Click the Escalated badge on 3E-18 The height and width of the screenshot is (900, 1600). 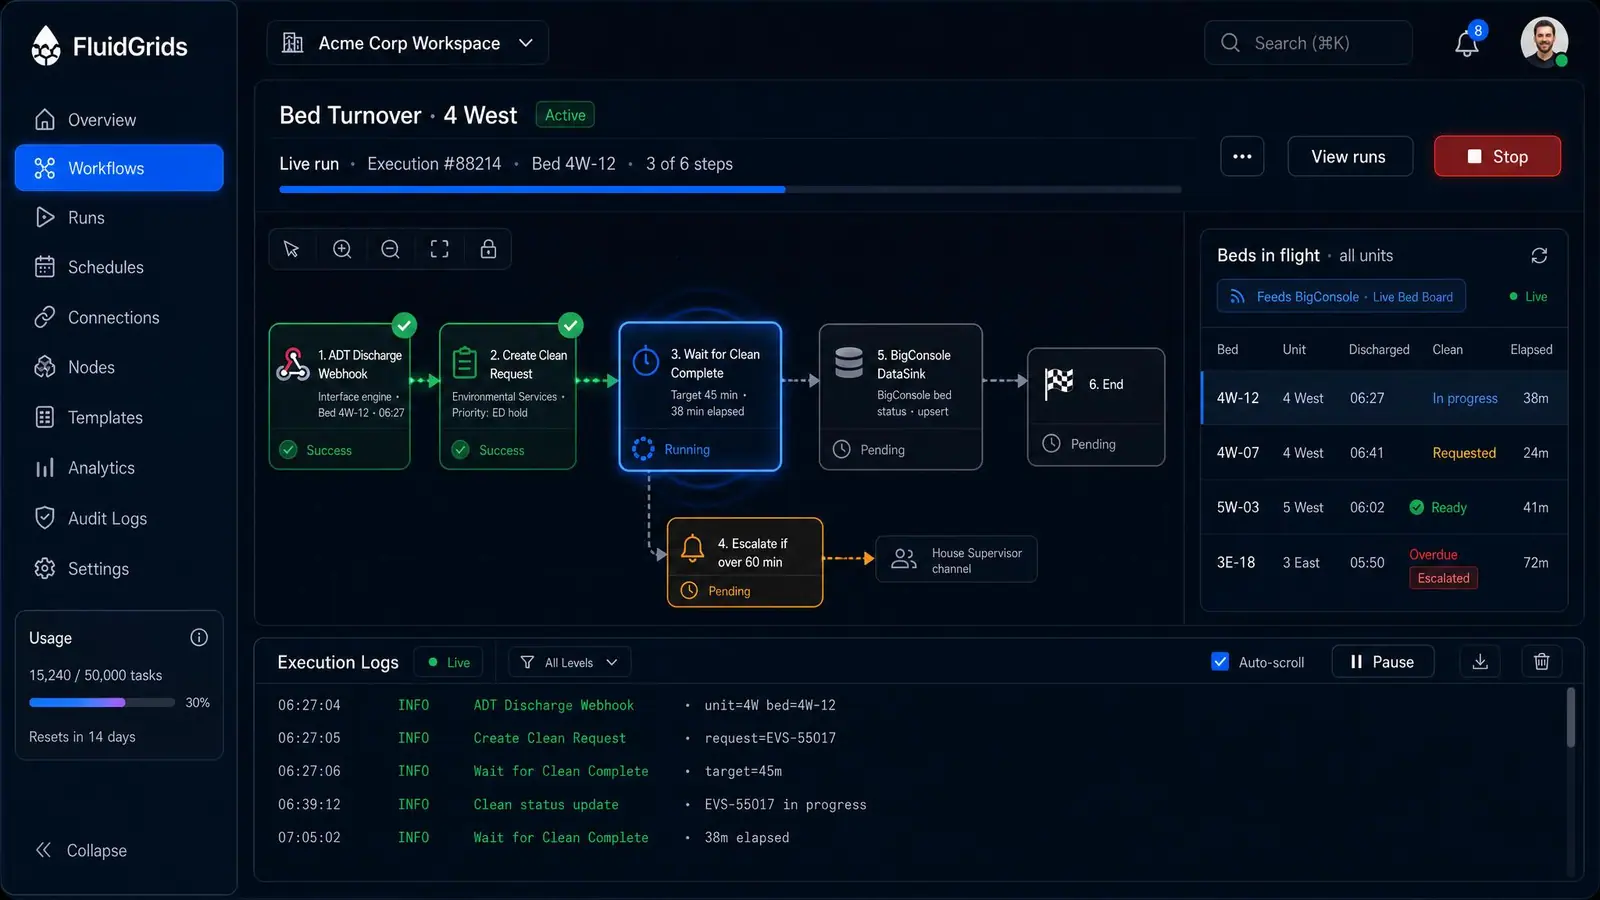click(1443, 578)
